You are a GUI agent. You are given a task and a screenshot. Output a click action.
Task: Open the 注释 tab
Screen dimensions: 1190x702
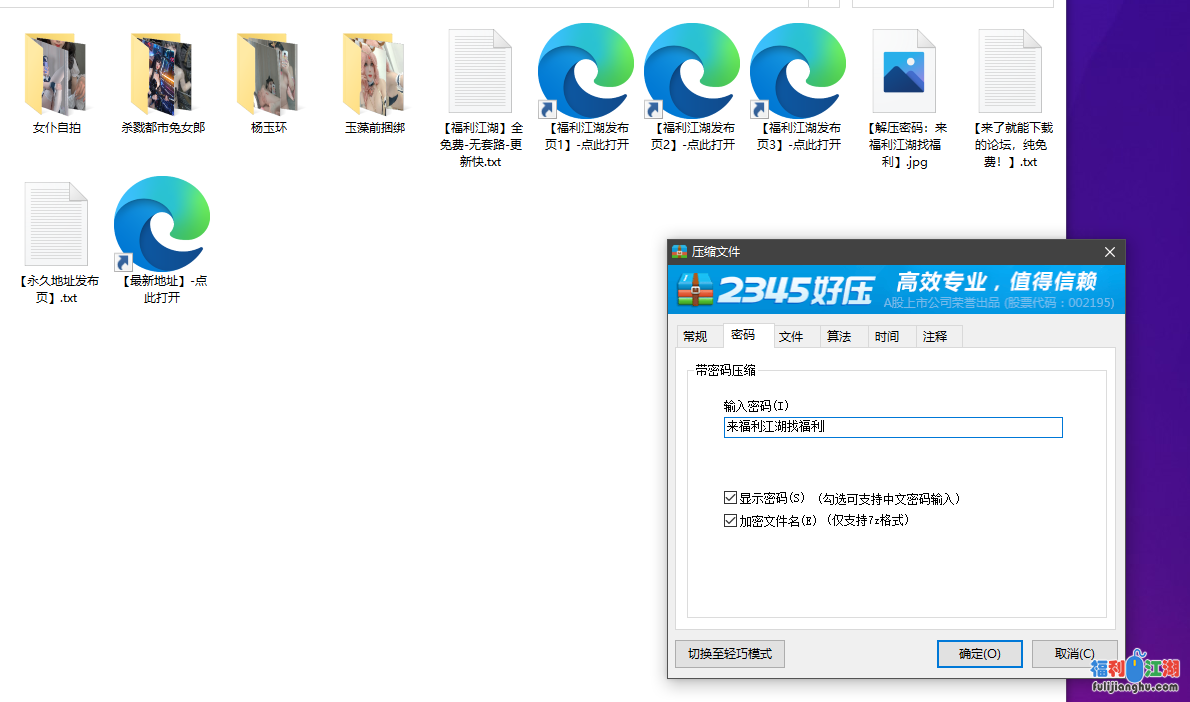pyautogui.click(x=937, y=336)
